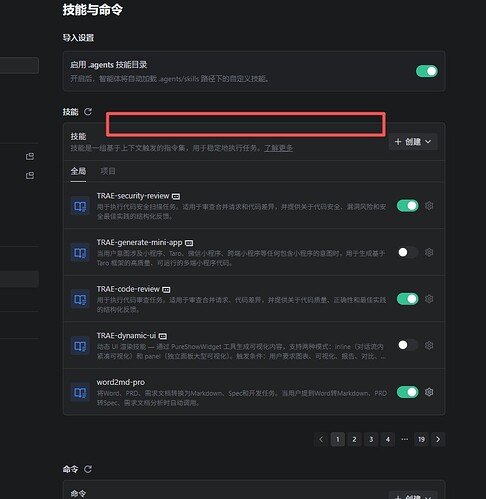Click lower open-in-window icon in left sidebar
This screenshot has height=499, width=486.
pyautogui.click(x=30, y=175)
